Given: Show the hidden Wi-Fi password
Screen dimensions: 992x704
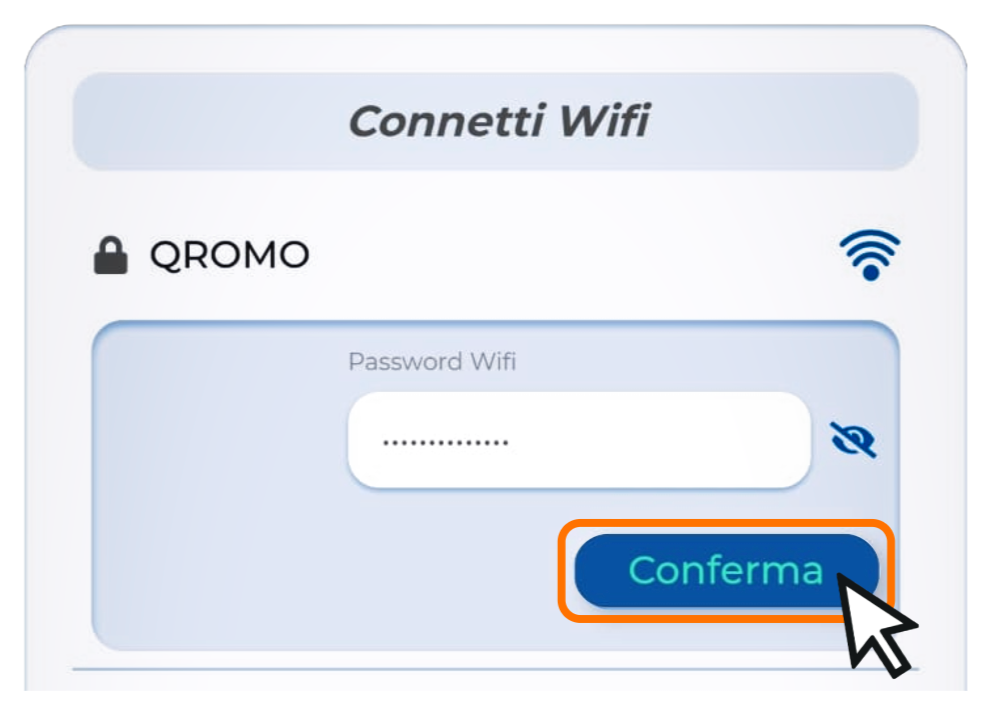Looking at the screenshot, I should 853,439.
